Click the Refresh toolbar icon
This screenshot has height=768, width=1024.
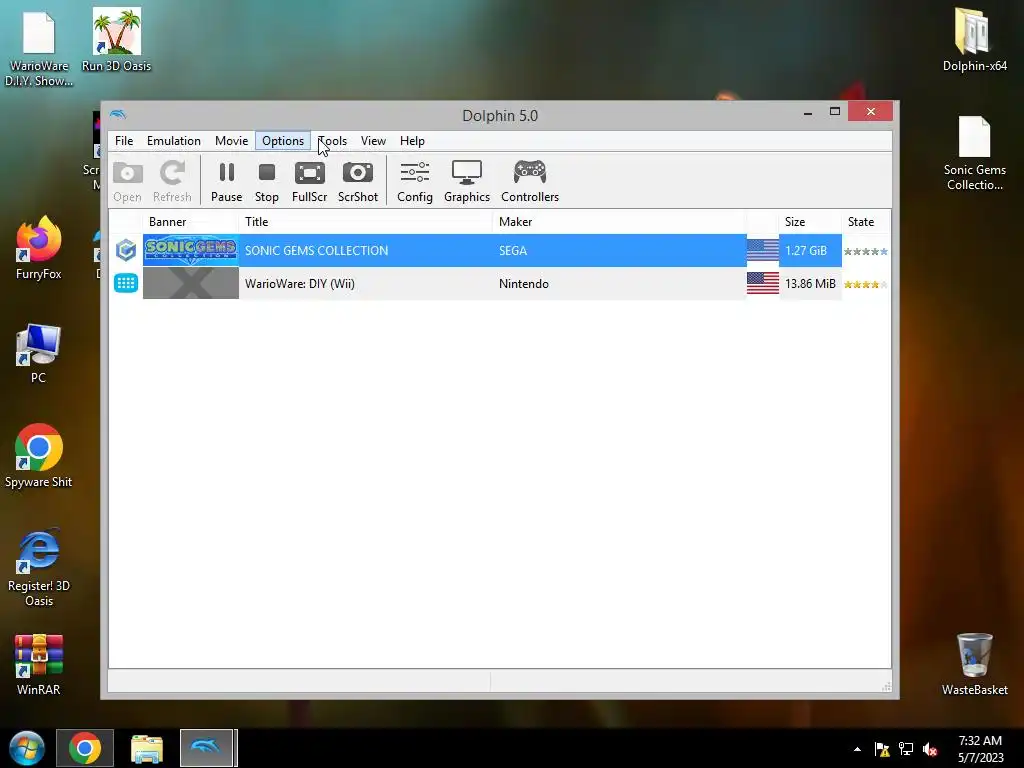172,181
